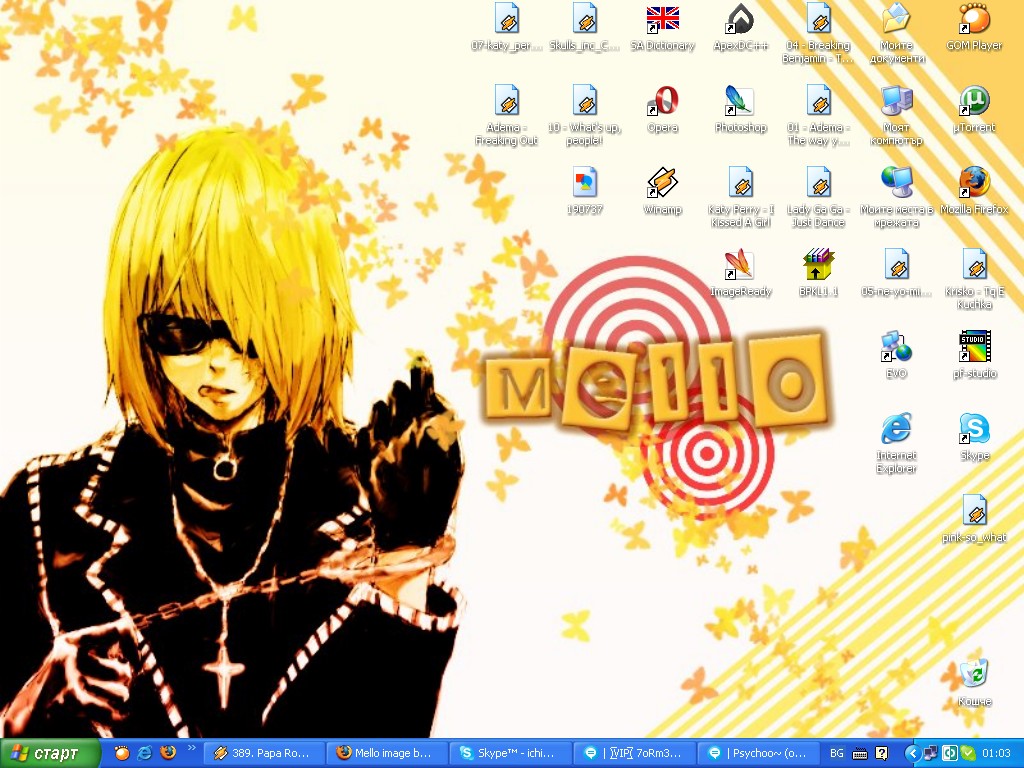The height and width of the screenshot is (768, 1024).
Task: Expand quick launch overflow chevron
Action: (191, 748)
